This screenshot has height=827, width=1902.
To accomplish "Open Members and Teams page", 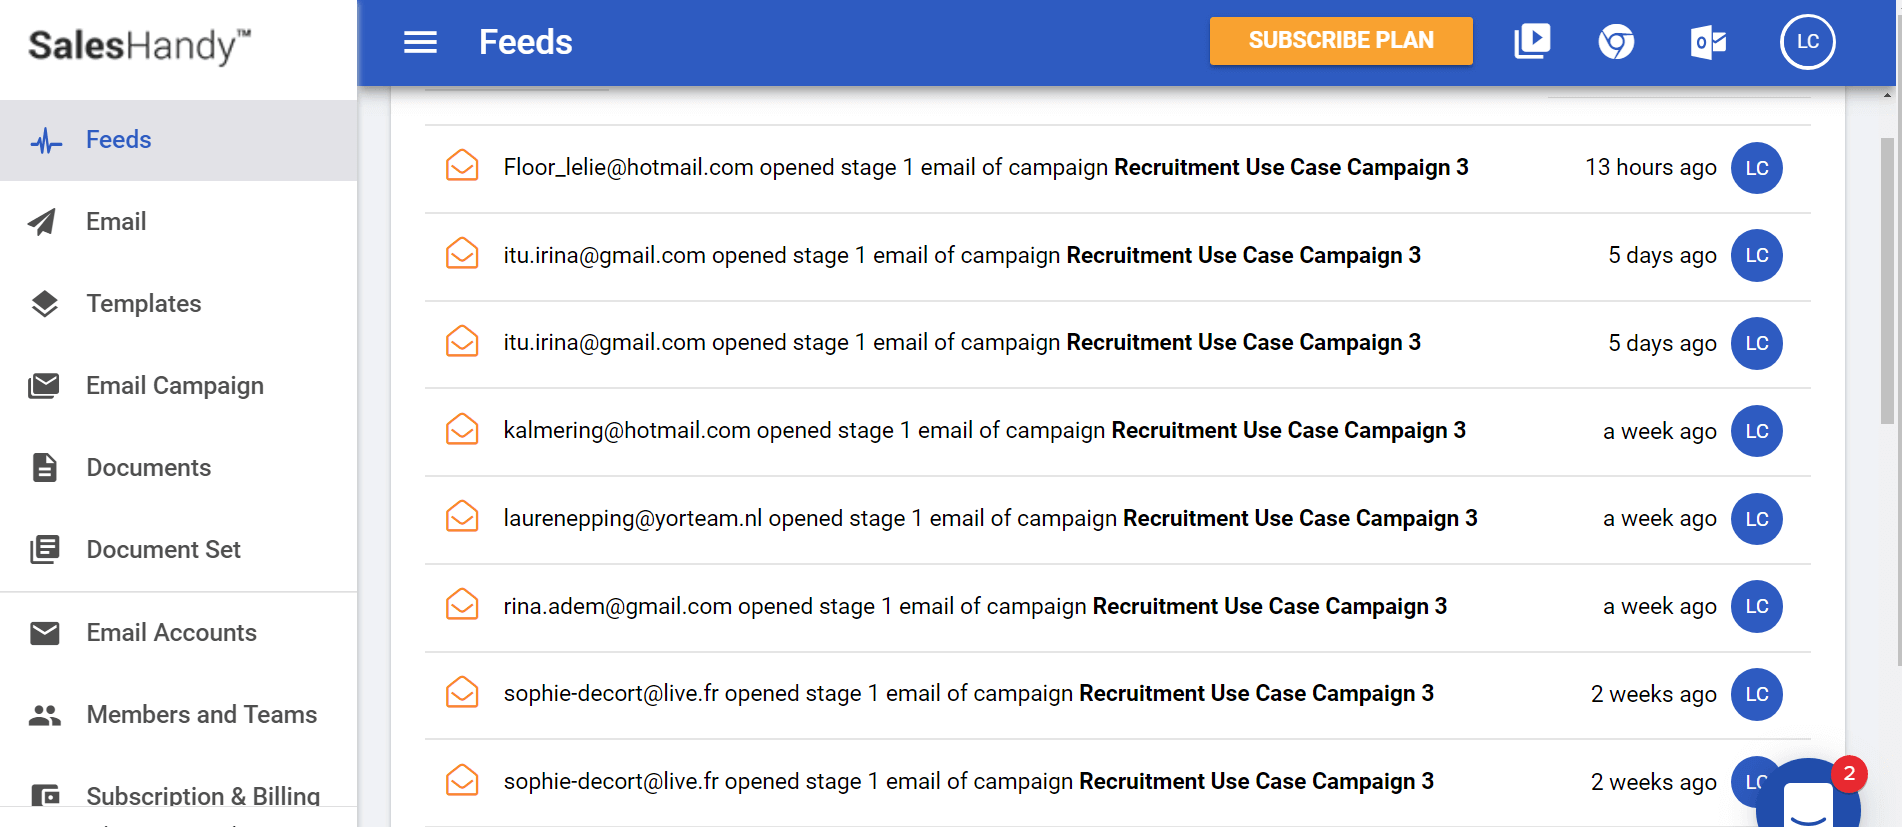I will pos(201,715).
